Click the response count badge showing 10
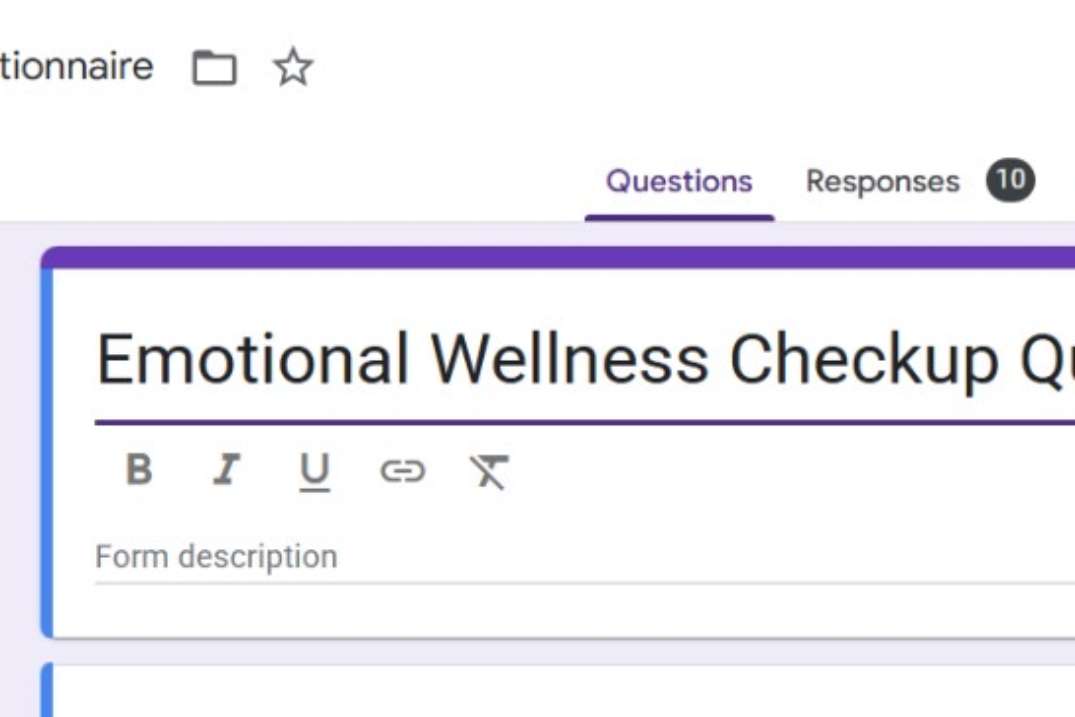1075x717 pixels. tap(1010, 181)
